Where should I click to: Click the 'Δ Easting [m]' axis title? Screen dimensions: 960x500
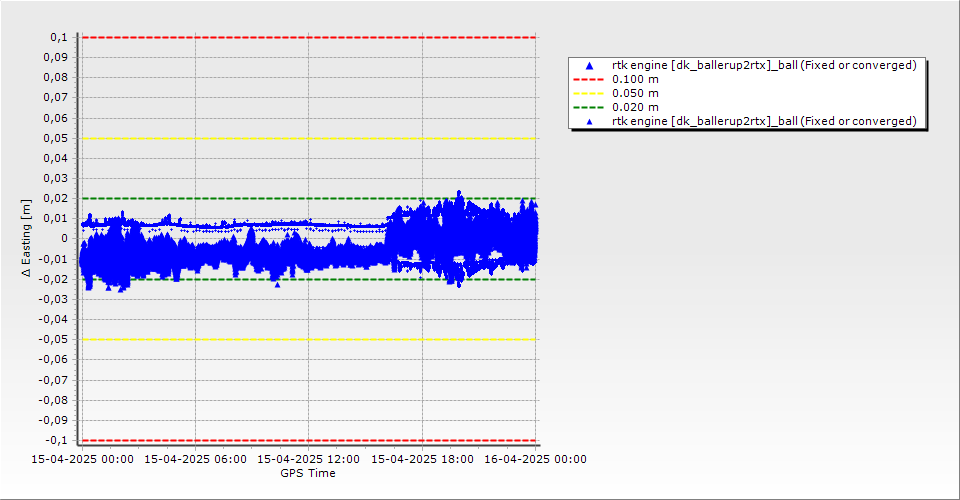(x=26, y=238)
